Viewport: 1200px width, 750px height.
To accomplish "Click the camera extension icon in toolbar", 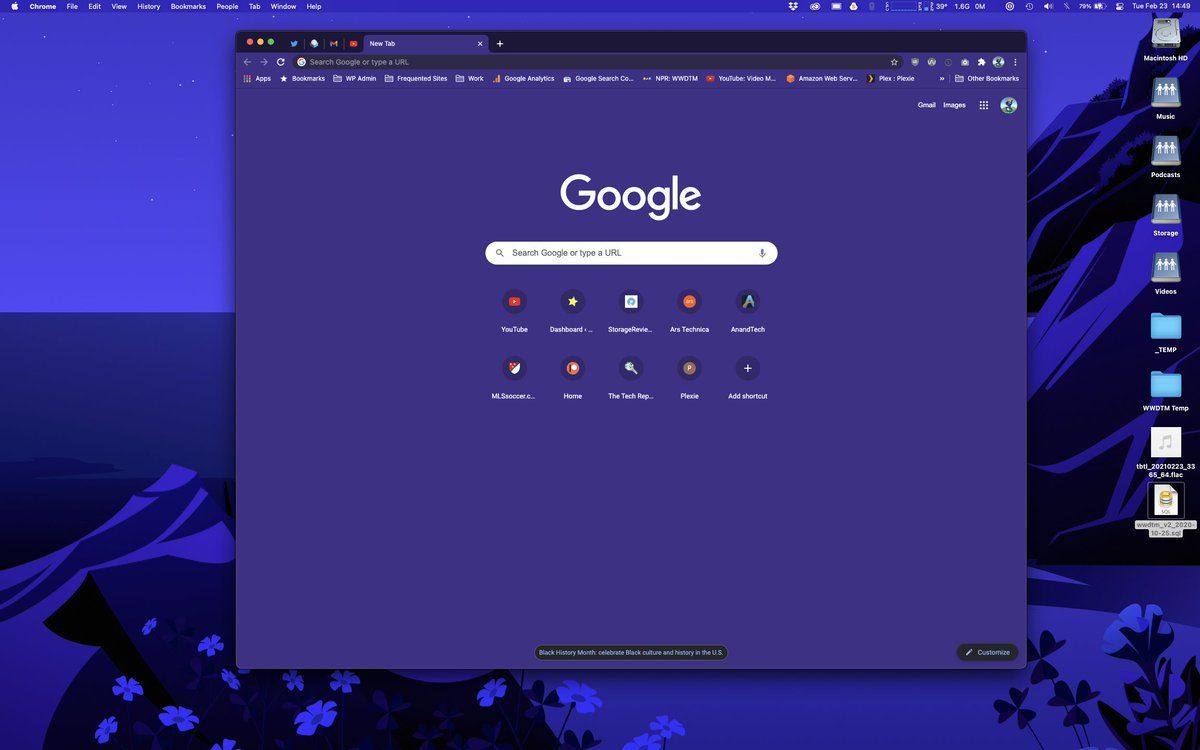I will pos(965,62).
